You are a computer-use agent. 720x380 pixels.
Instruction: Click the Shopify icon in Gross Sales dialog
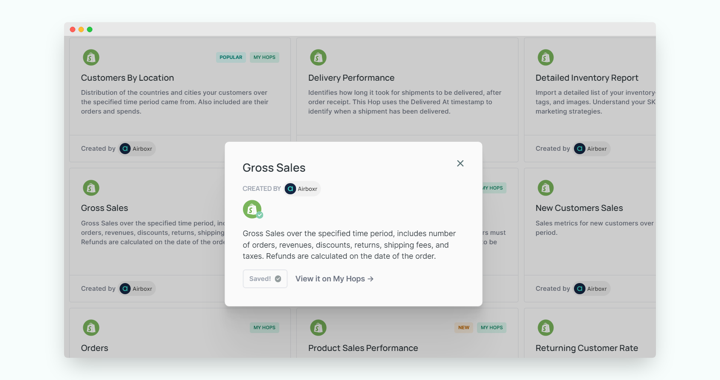(252, 209)
